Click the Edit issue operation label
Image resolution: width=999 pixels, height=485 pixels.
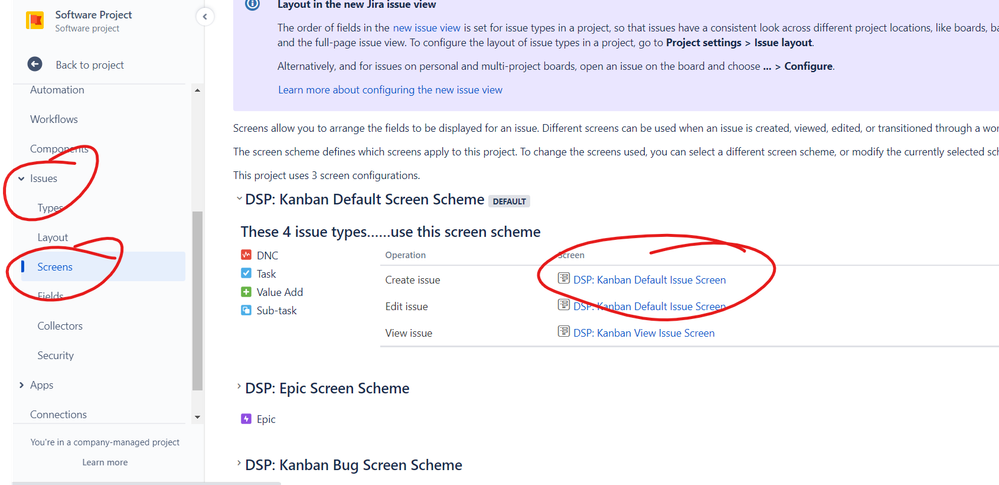[406, 307]
